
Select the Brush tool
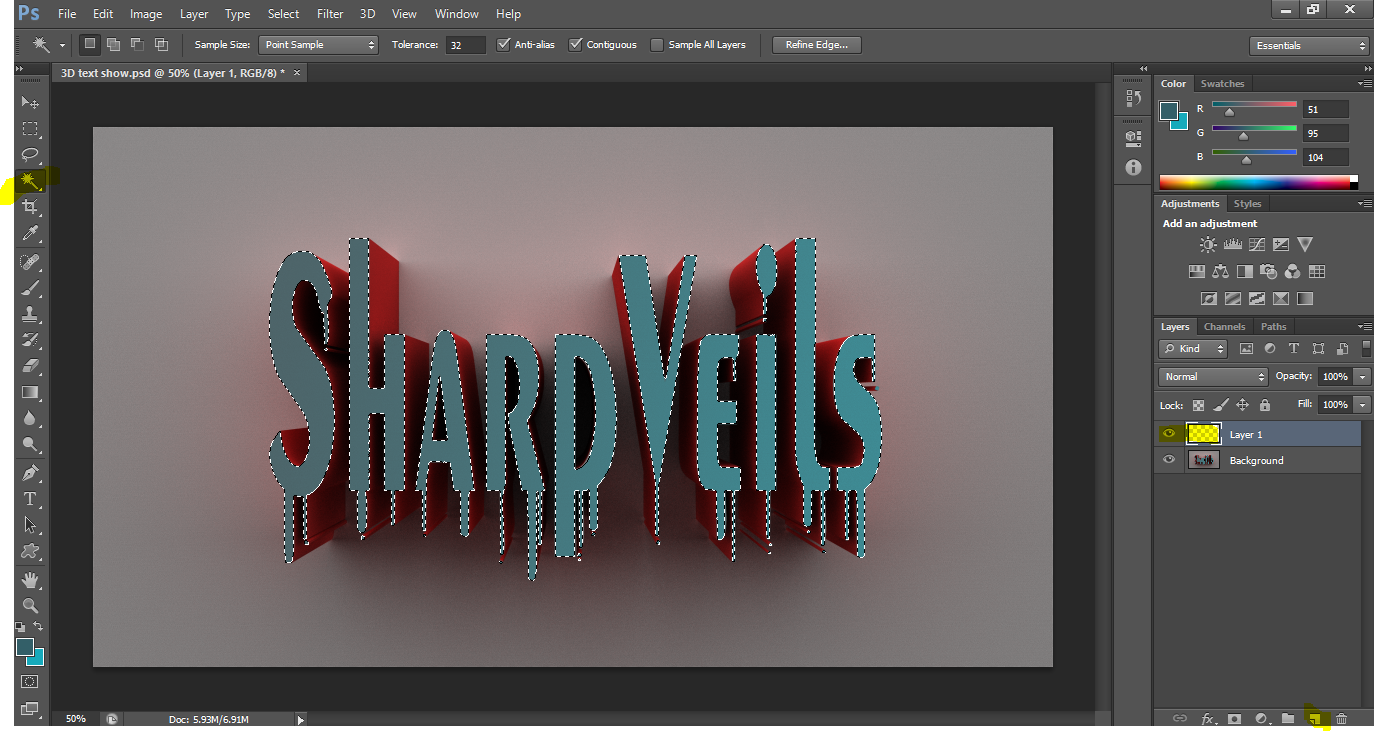click(x=30, y=289)
